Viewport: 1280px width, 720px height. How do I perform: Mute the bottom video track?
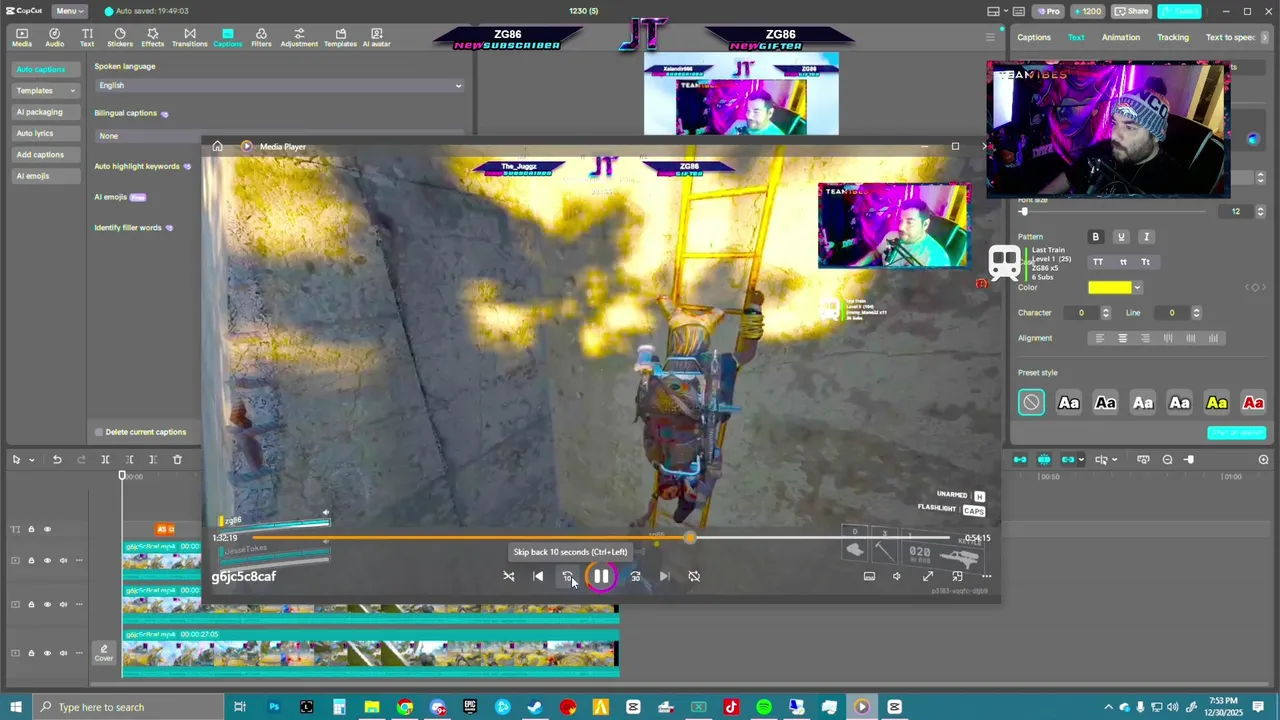[63, 653]
